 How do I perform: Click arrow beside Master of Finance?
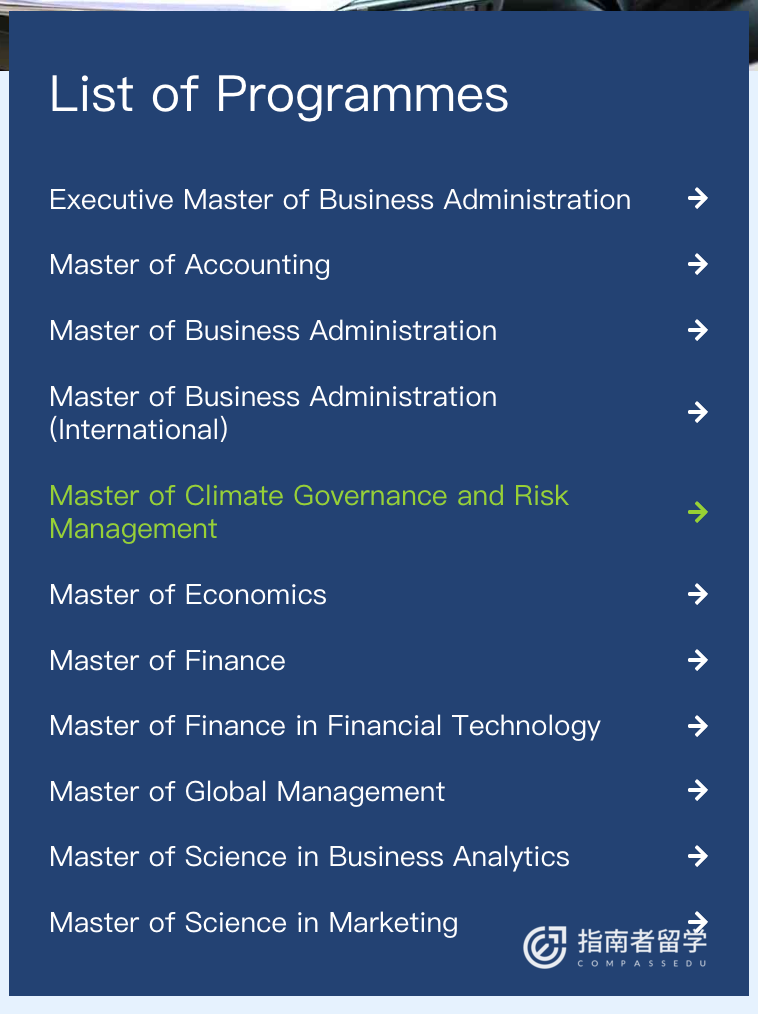click(698, 660)
